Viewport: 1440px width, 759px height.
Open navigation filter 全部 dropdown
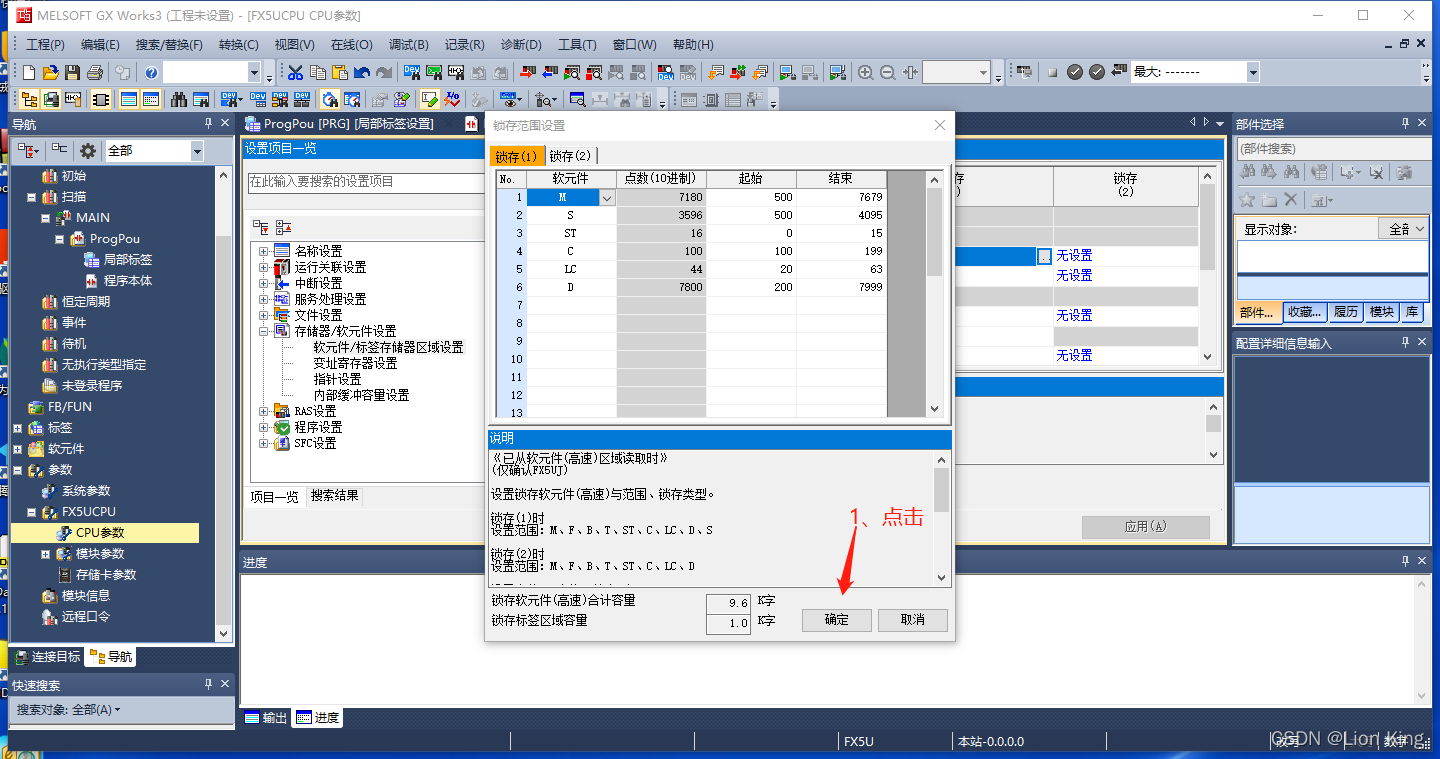click(197, 151)
